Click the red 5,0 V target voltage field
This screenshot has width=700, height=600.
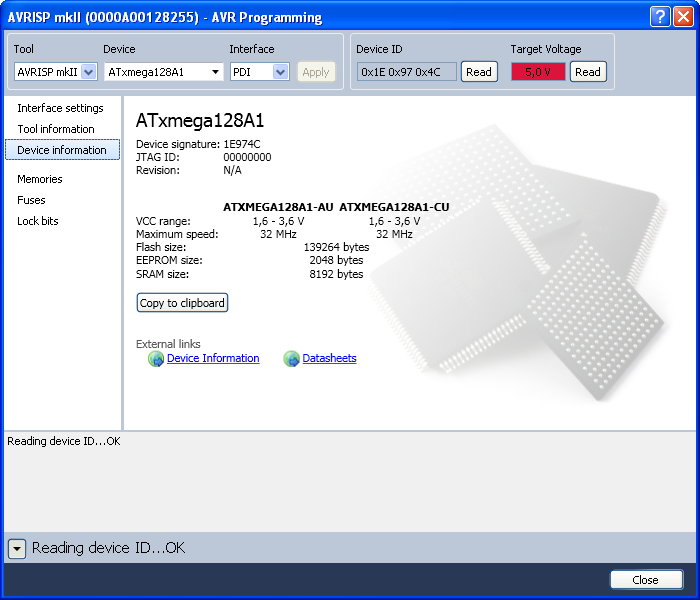(538, 72)
